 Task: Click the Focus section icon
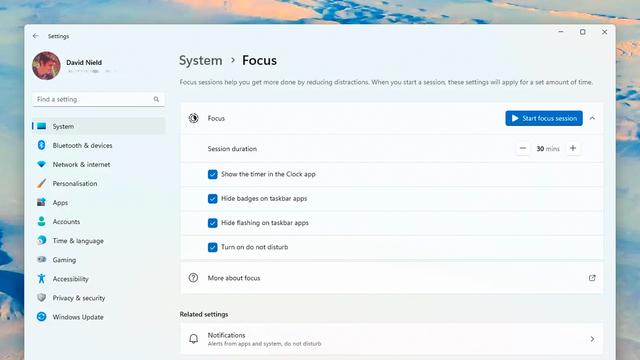[x=193, y=118]
